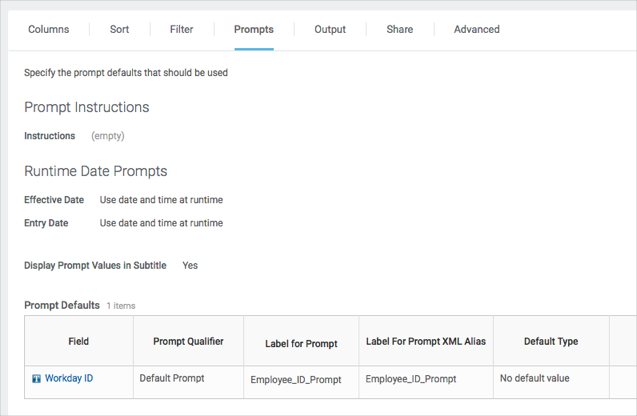Click the Effective Date runtime value
The height and width of the screenshot is (416, 637).
(x=161, y=200)
